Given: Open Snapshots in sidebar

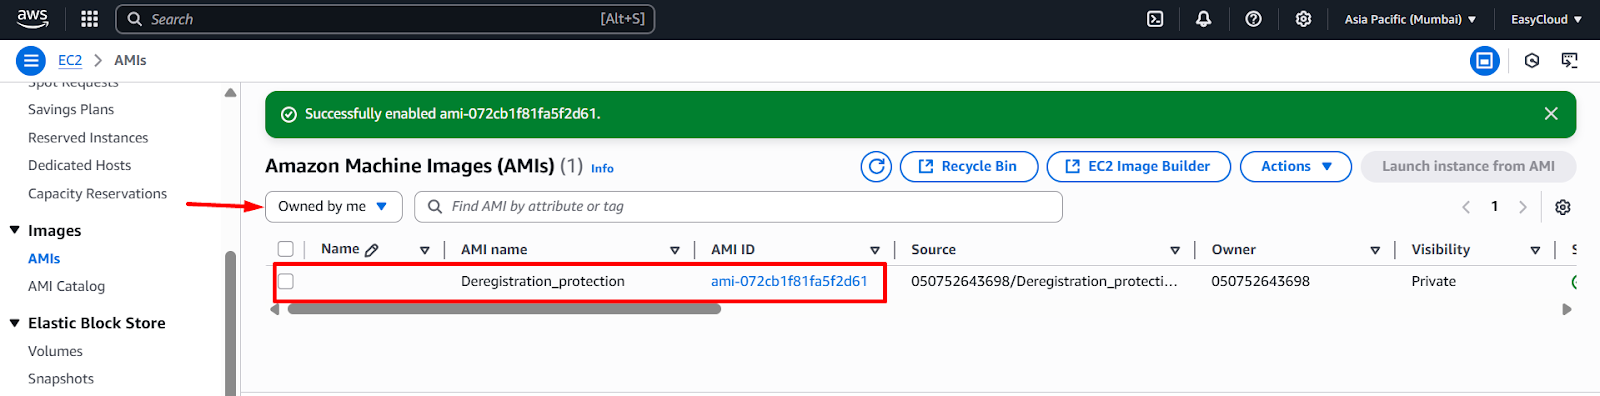Looking at the screenshot, I should [61, 379].
